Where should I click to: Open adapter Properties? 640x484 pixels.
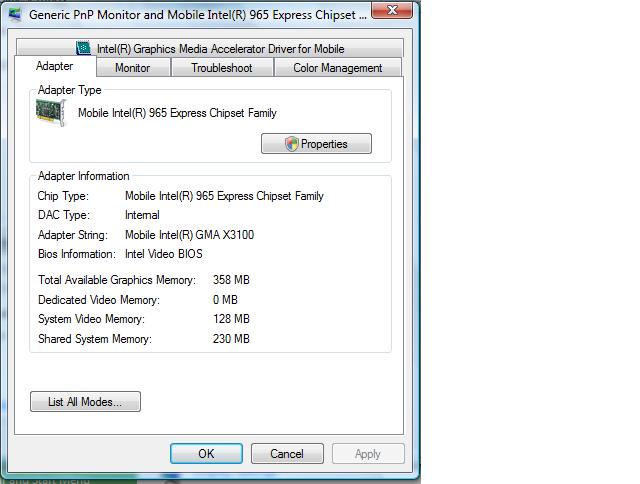[316, 144]
